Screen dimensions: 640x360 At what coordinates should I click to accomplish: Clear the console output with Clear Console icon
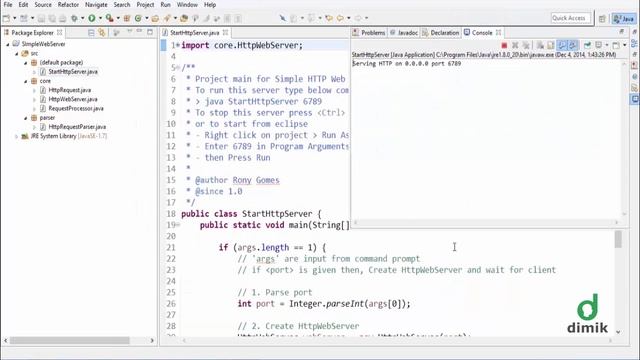click(540, 45)
